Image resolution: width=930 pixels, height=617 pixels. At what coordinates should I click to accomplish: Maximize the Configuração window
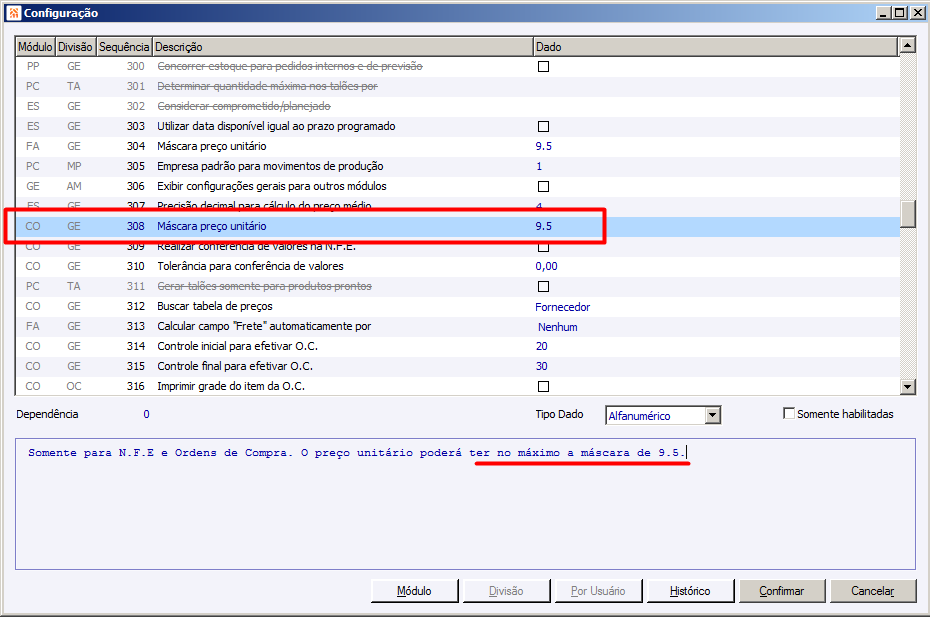pos(899,12)
